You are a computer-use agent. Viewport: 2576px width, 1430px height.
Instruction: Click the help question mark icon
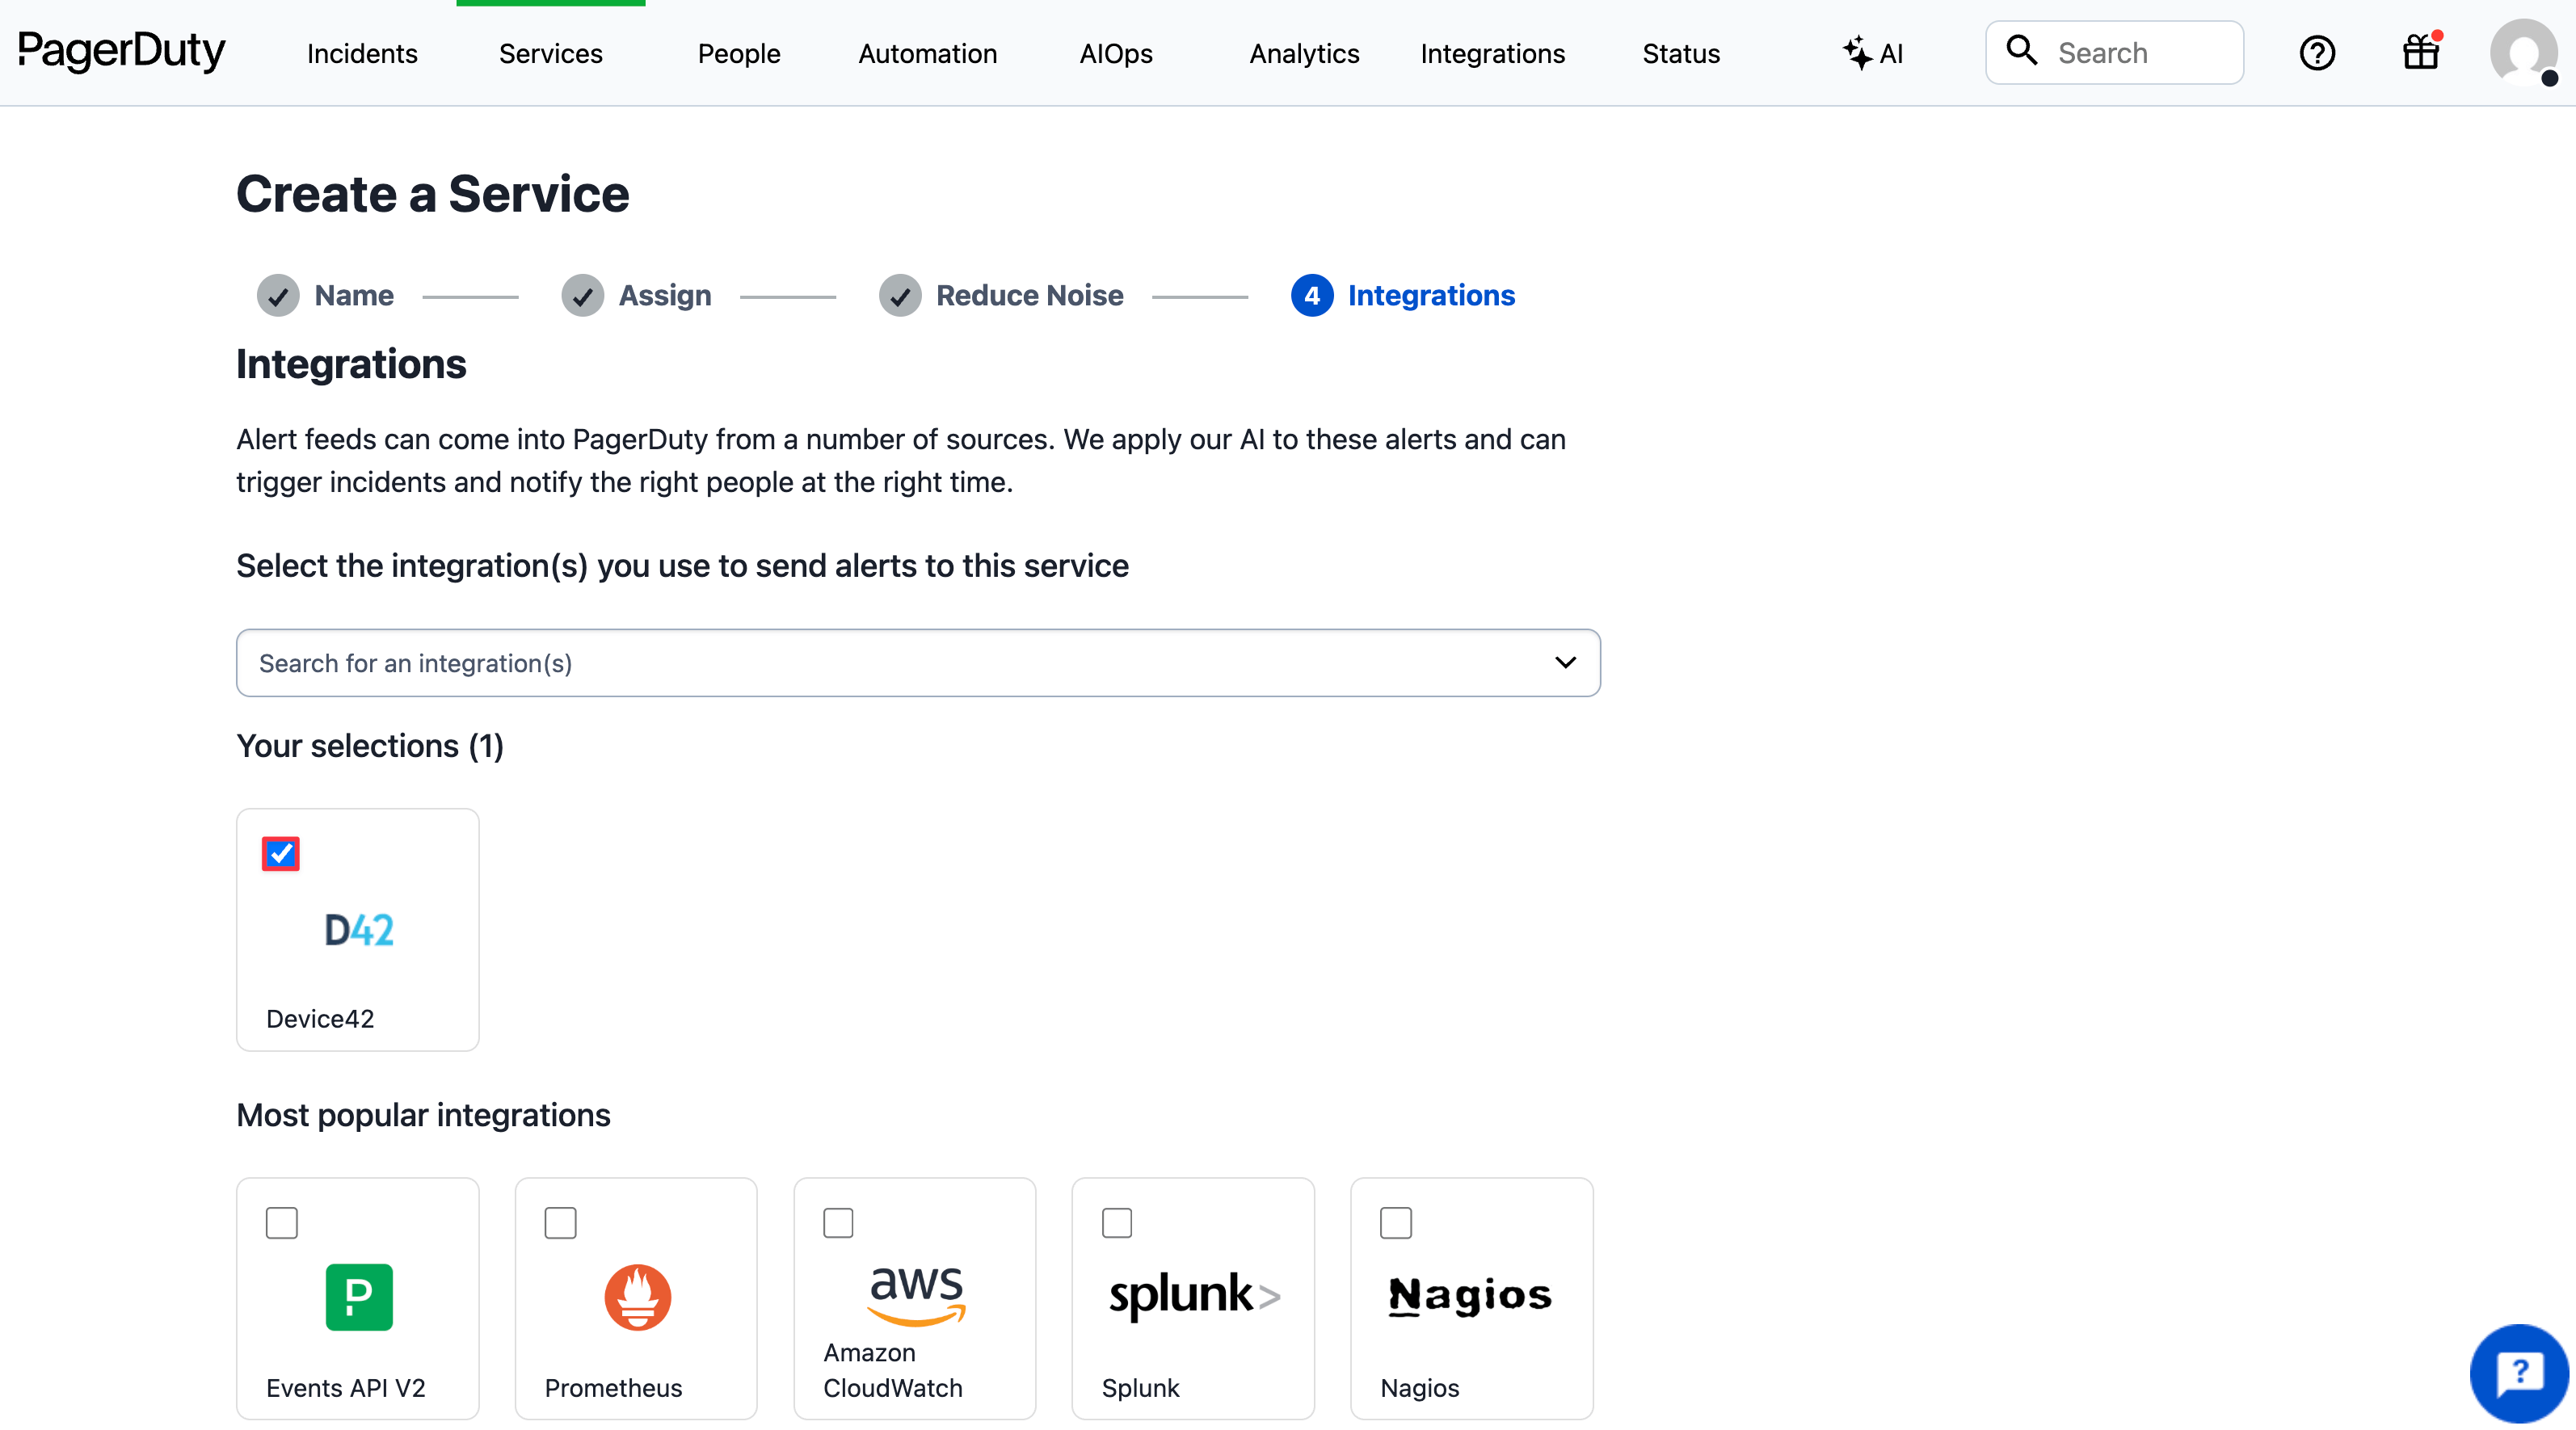click(x=2318, y=52)
